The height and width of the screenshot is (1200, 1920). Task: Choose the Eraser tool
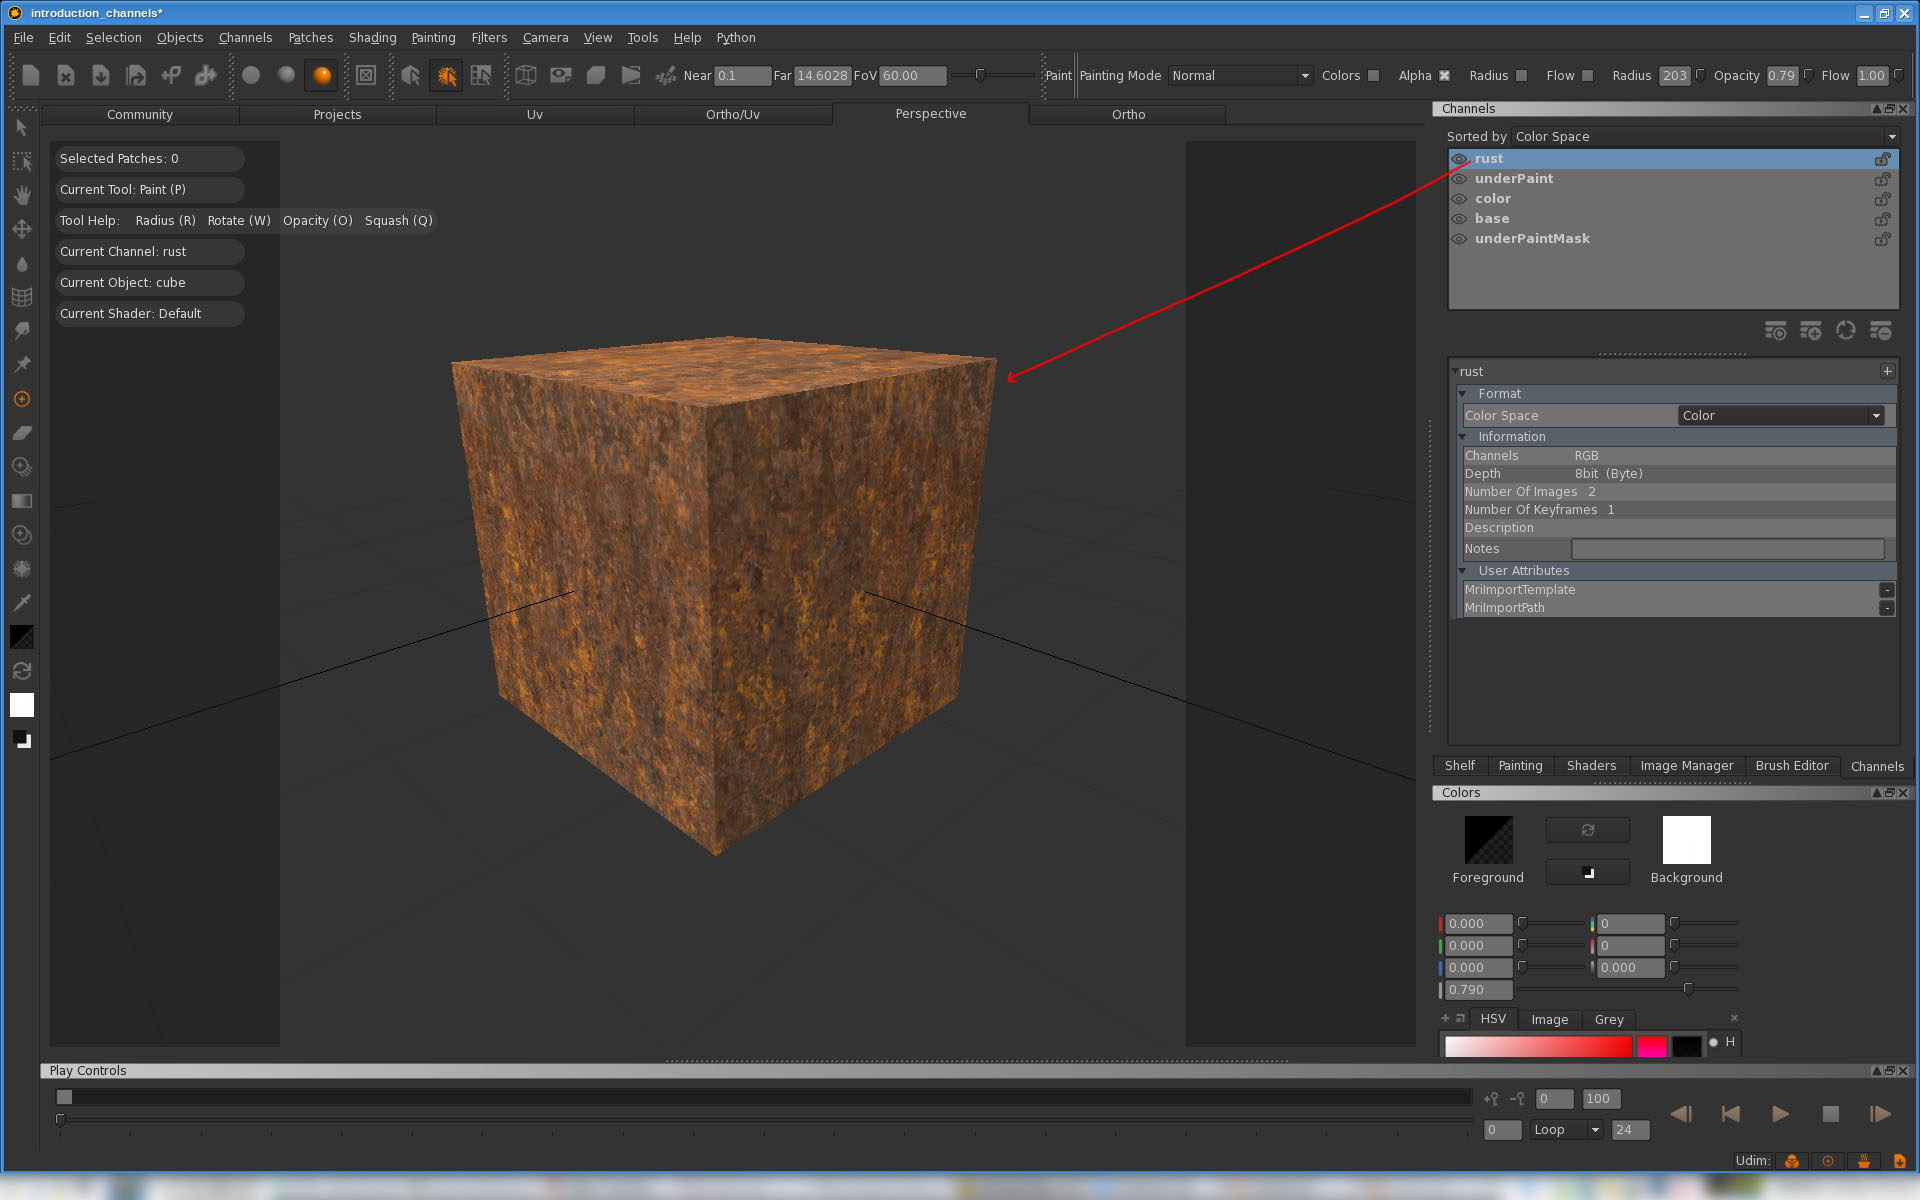(22, 433)
